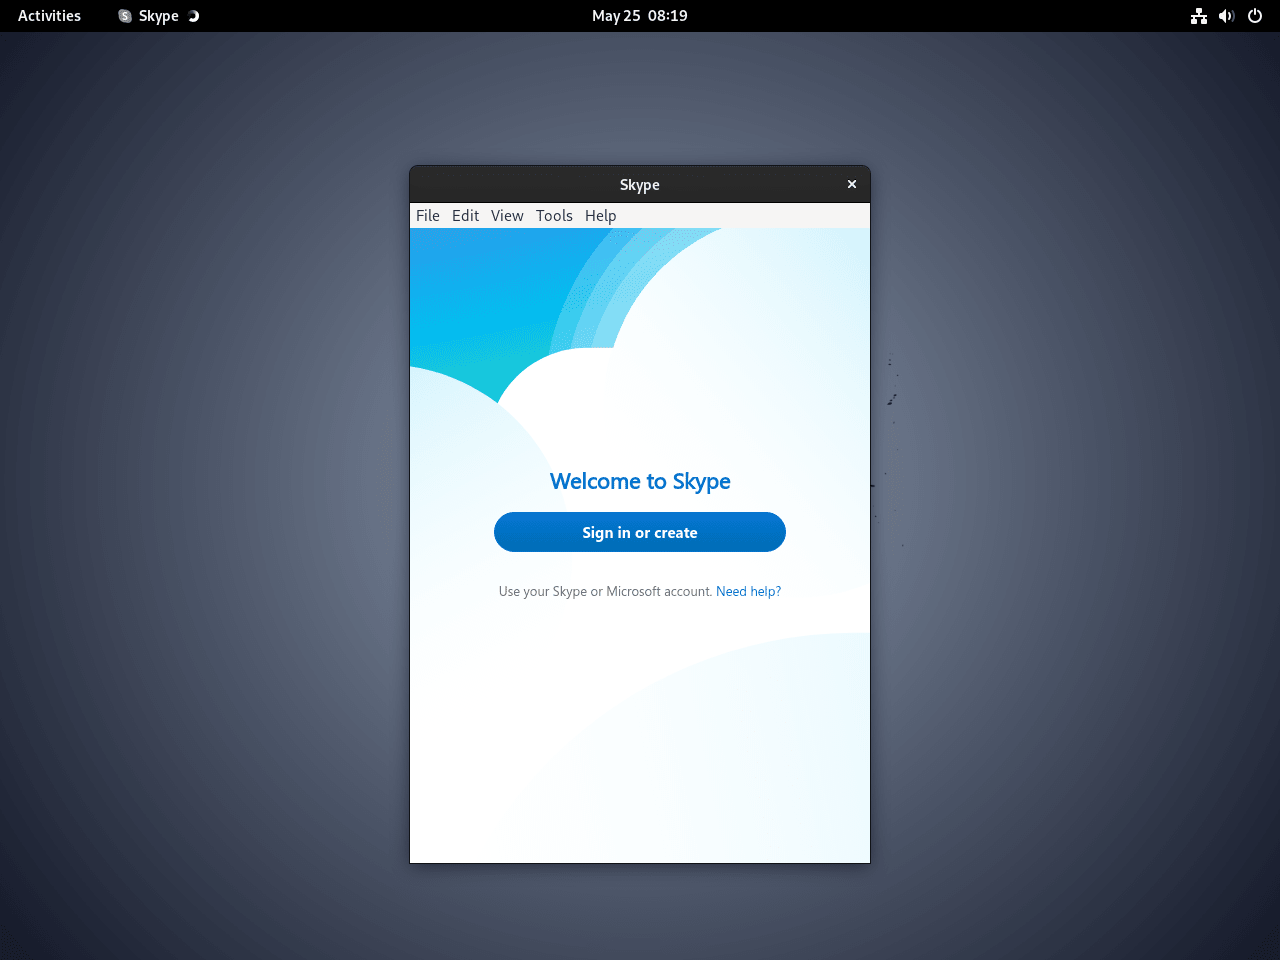This screenshot has width=1280, height=960.
Task: Follow the Need help? link
Action: click(748, 592)
